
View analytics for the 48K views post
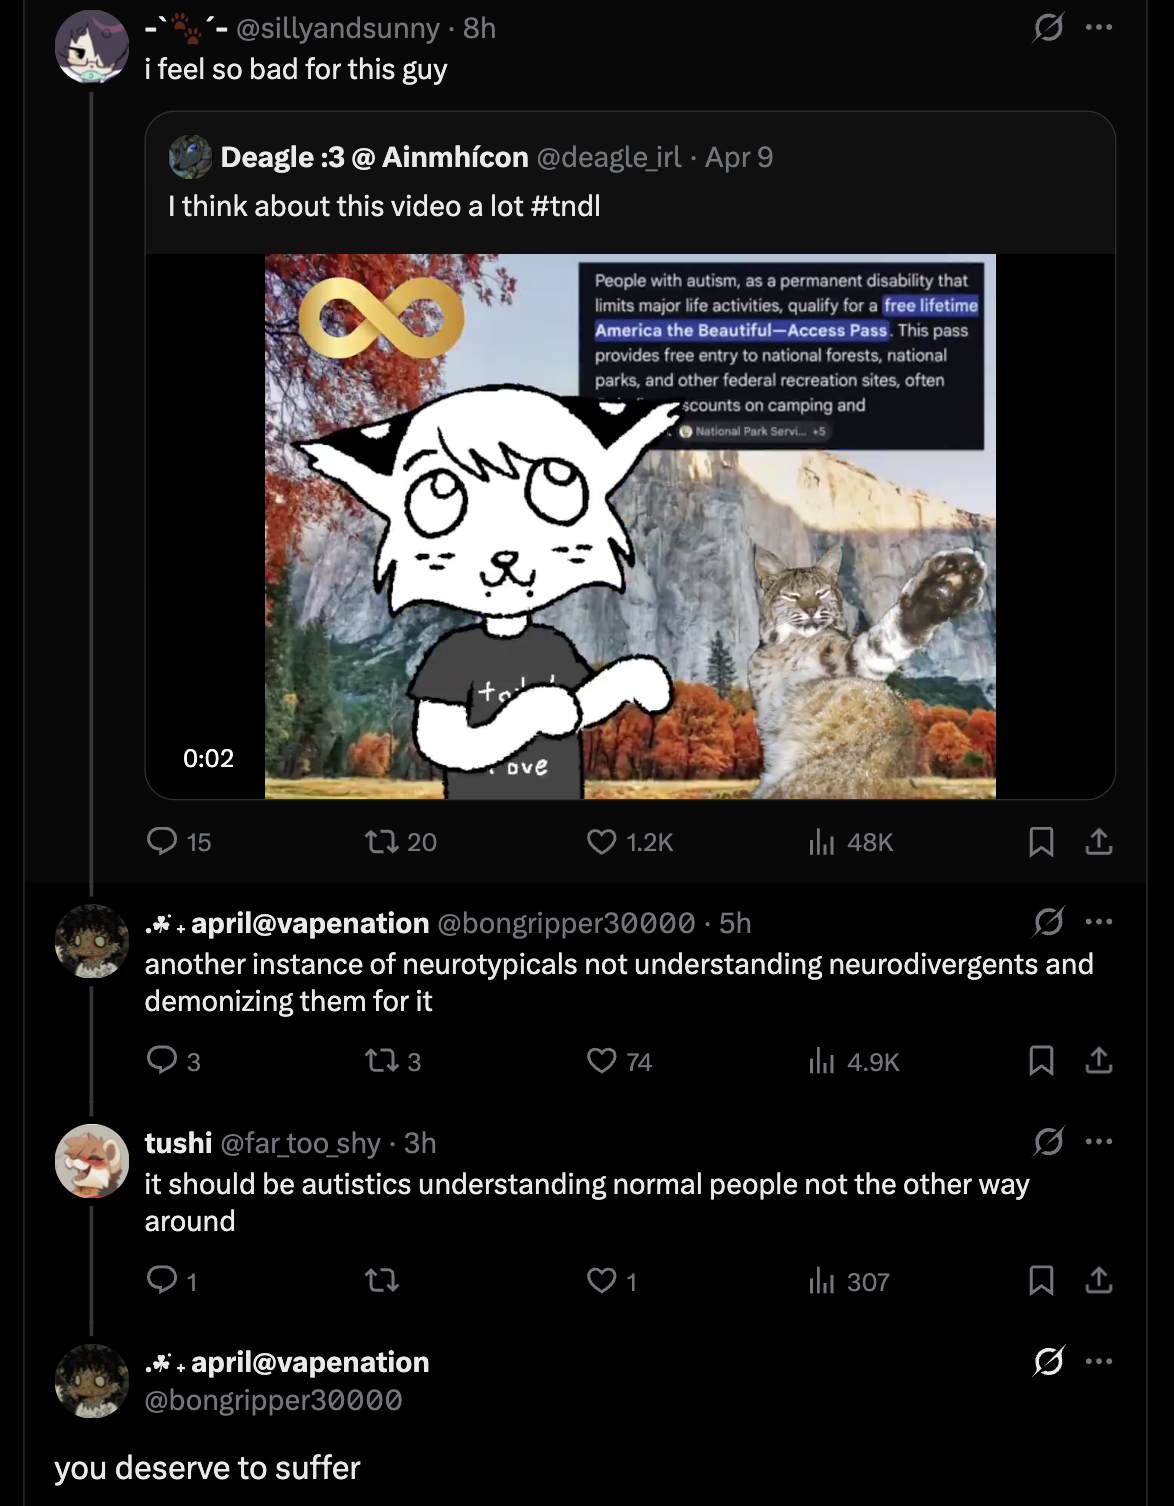(x=821, y=841)
